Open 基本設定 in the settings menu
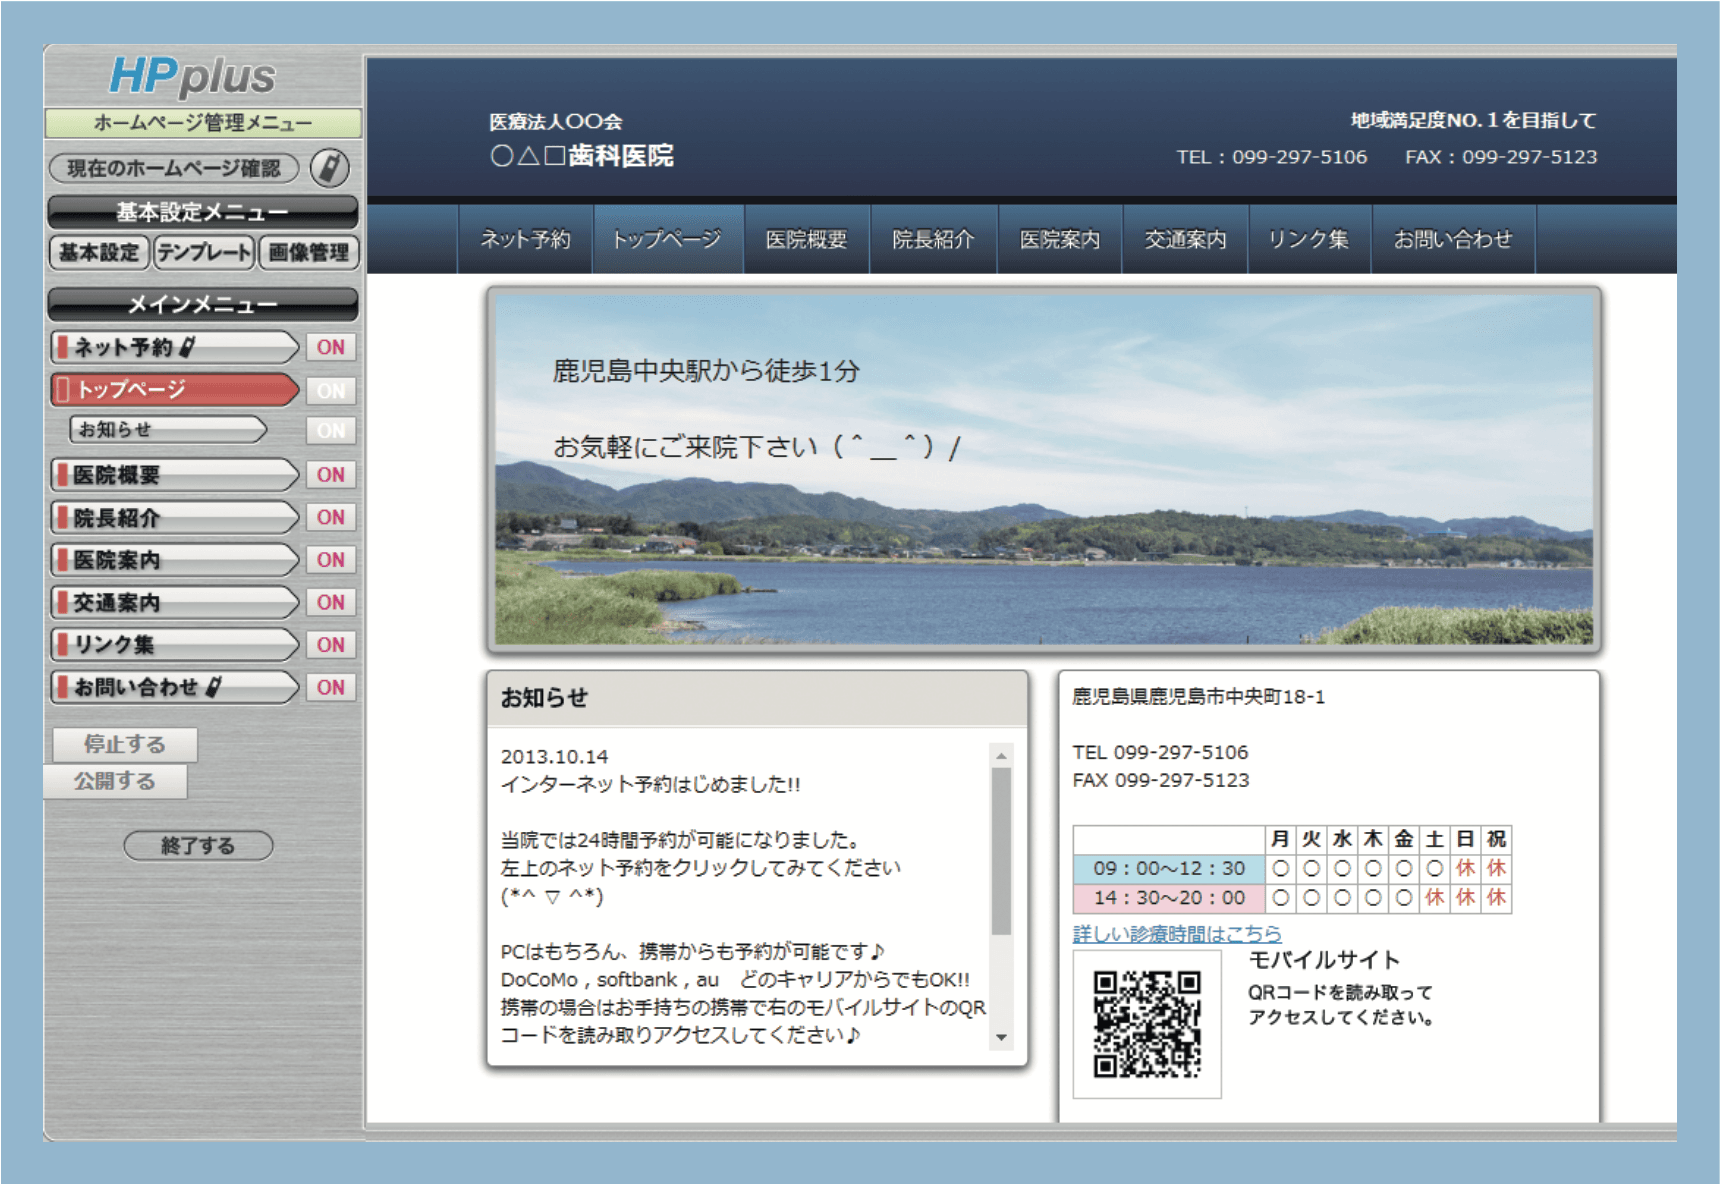Image resolution: width=1720 pixels, height=1184 pixels. (99, 252)
